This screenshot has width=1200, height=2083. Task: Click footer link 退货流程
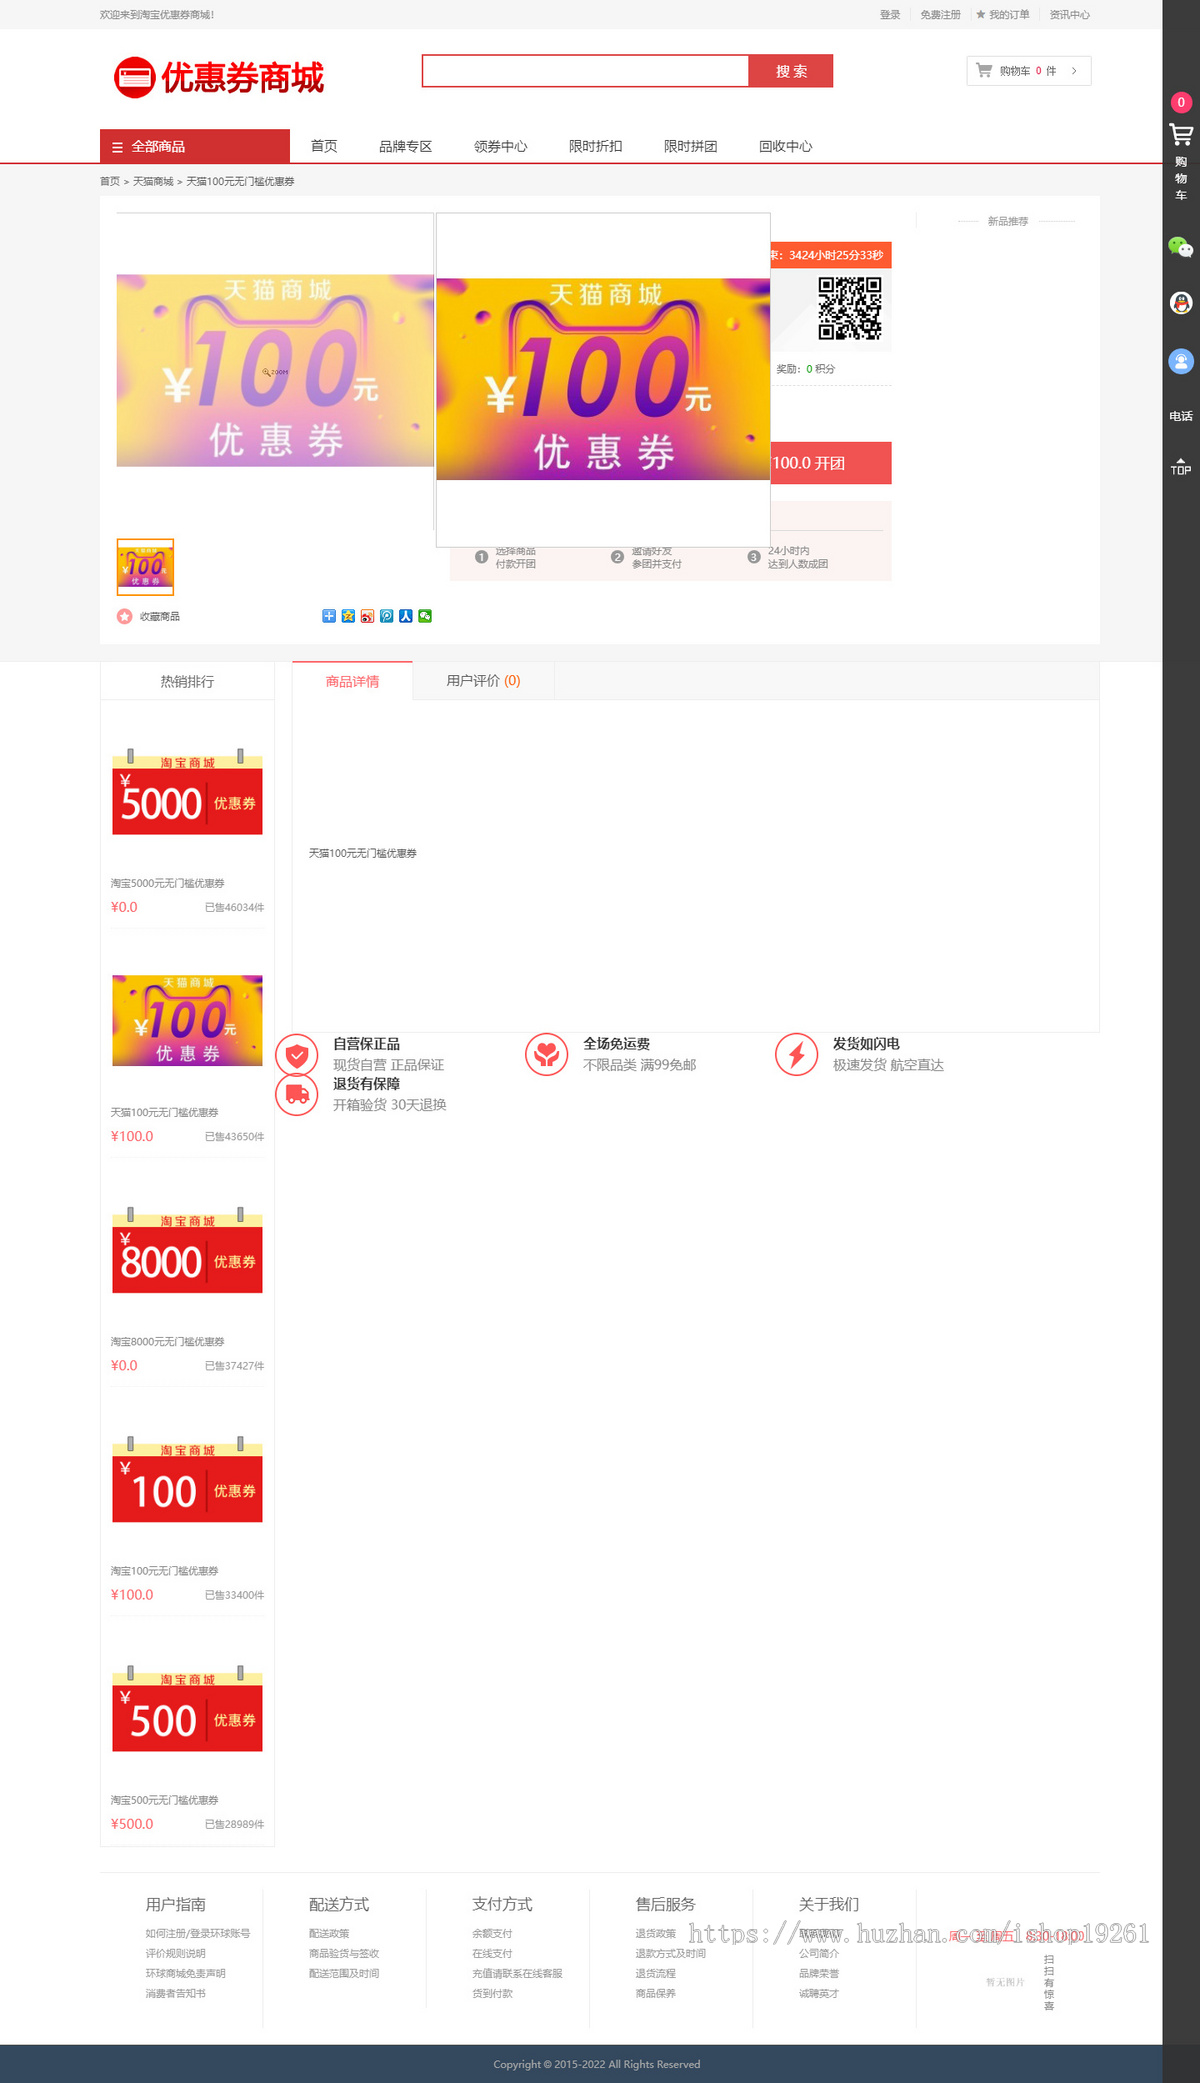point(655,1973)
